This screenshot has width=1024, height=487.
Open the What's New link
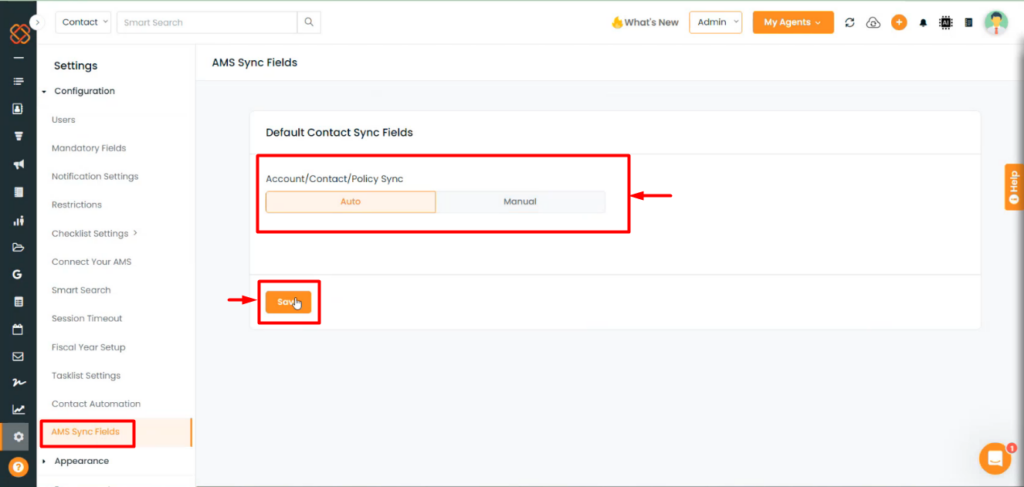(645, 22)
